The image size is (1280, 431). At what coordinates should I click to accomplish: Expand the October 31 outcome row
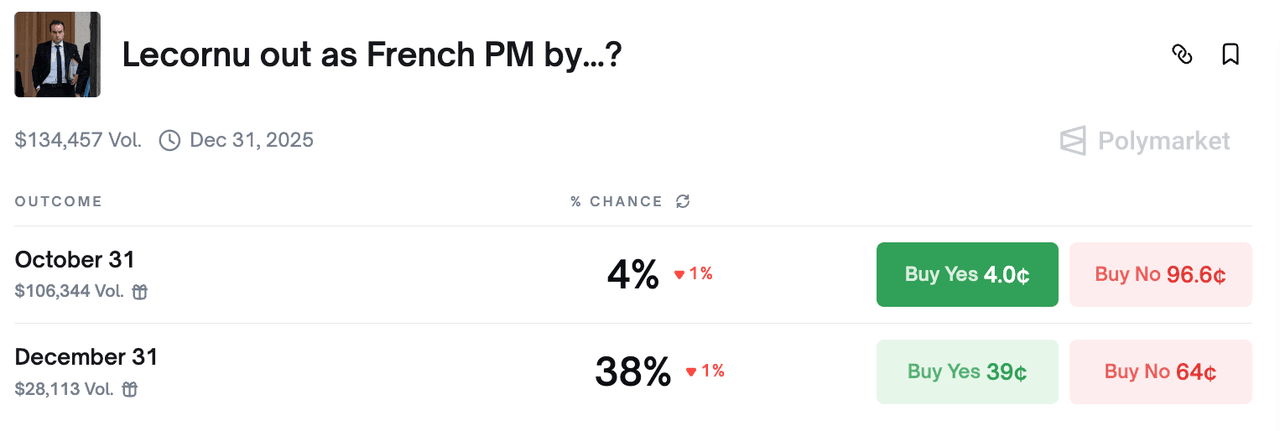click(75, 260)
